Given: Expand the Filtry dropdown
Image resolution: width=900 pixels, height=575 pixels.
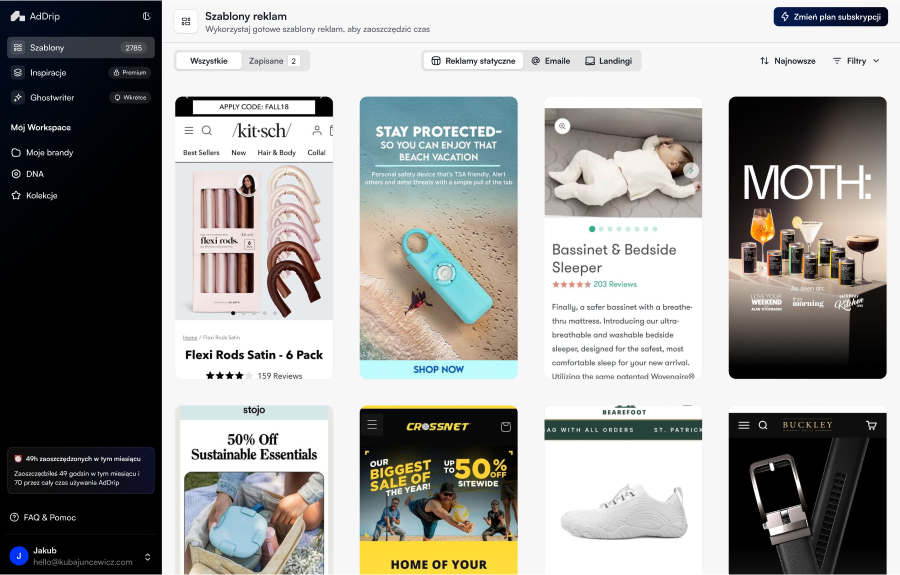Looking at the screenshot, I should pos(856,61).
